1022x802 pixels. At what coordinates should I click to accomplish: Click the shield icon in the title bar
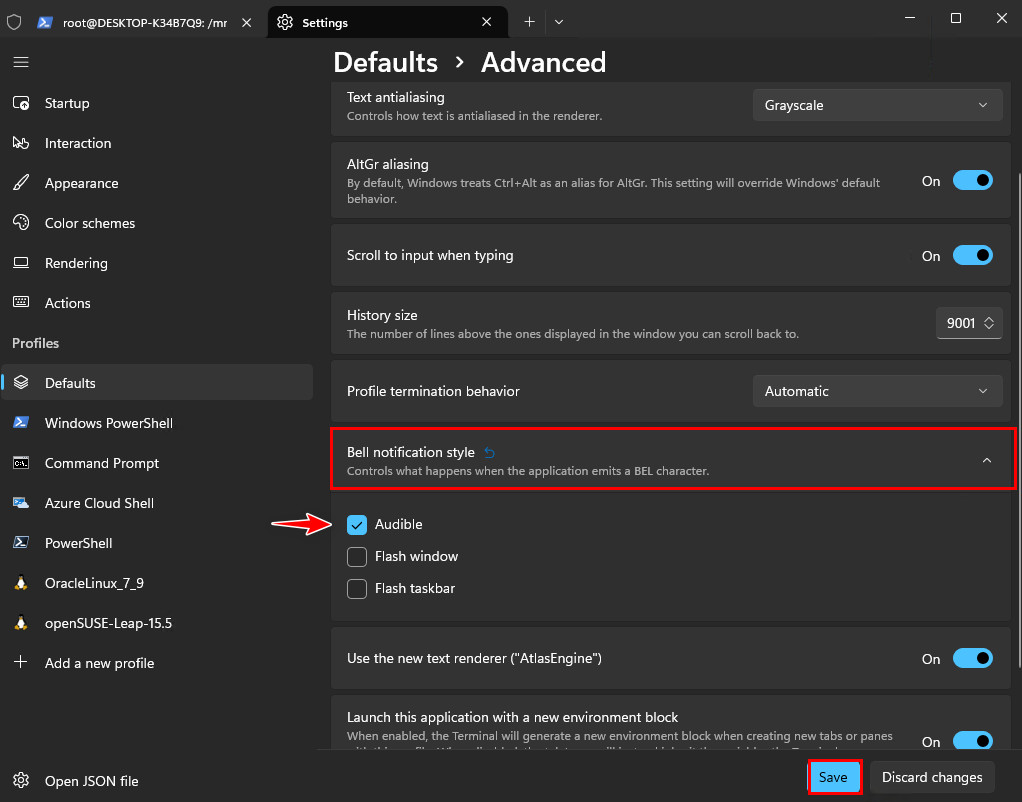point(14,22)
